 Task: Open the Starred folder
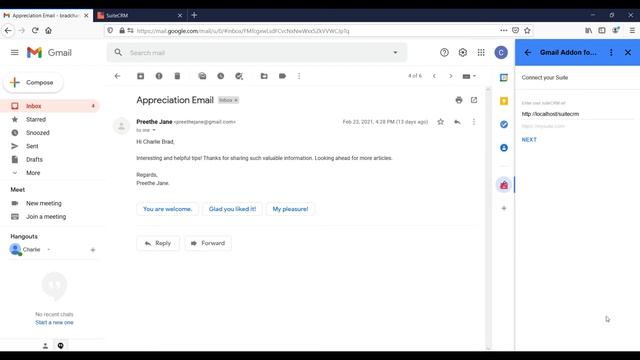point(36,119)
